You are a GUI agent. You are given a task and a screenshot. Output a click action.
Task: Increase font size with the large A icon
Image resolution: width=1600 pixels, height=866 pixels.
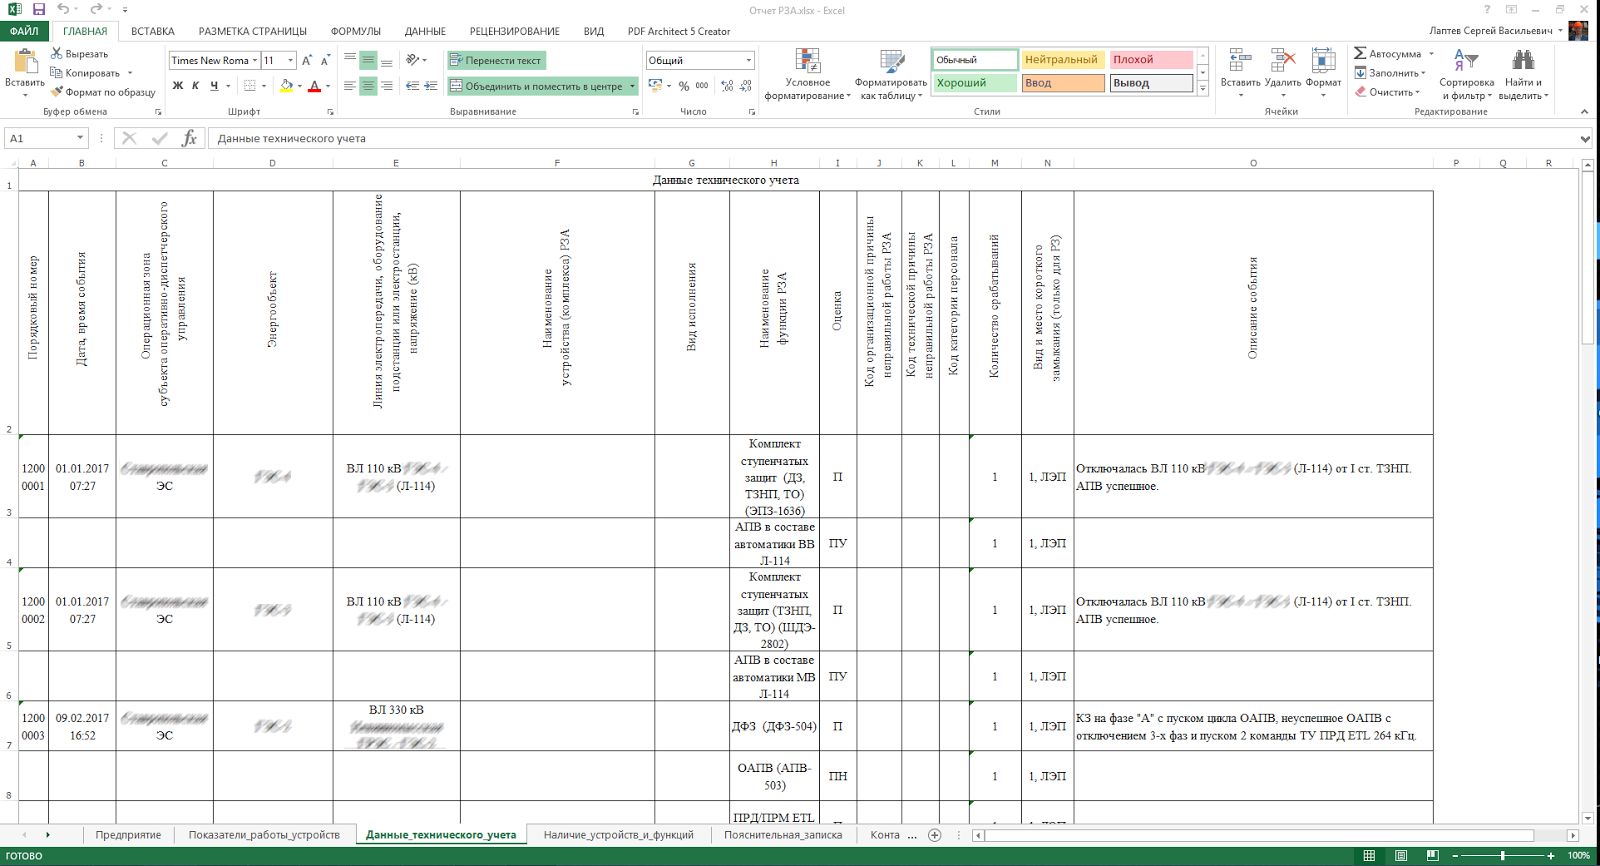pyautogui.click(x=307, y=60)
